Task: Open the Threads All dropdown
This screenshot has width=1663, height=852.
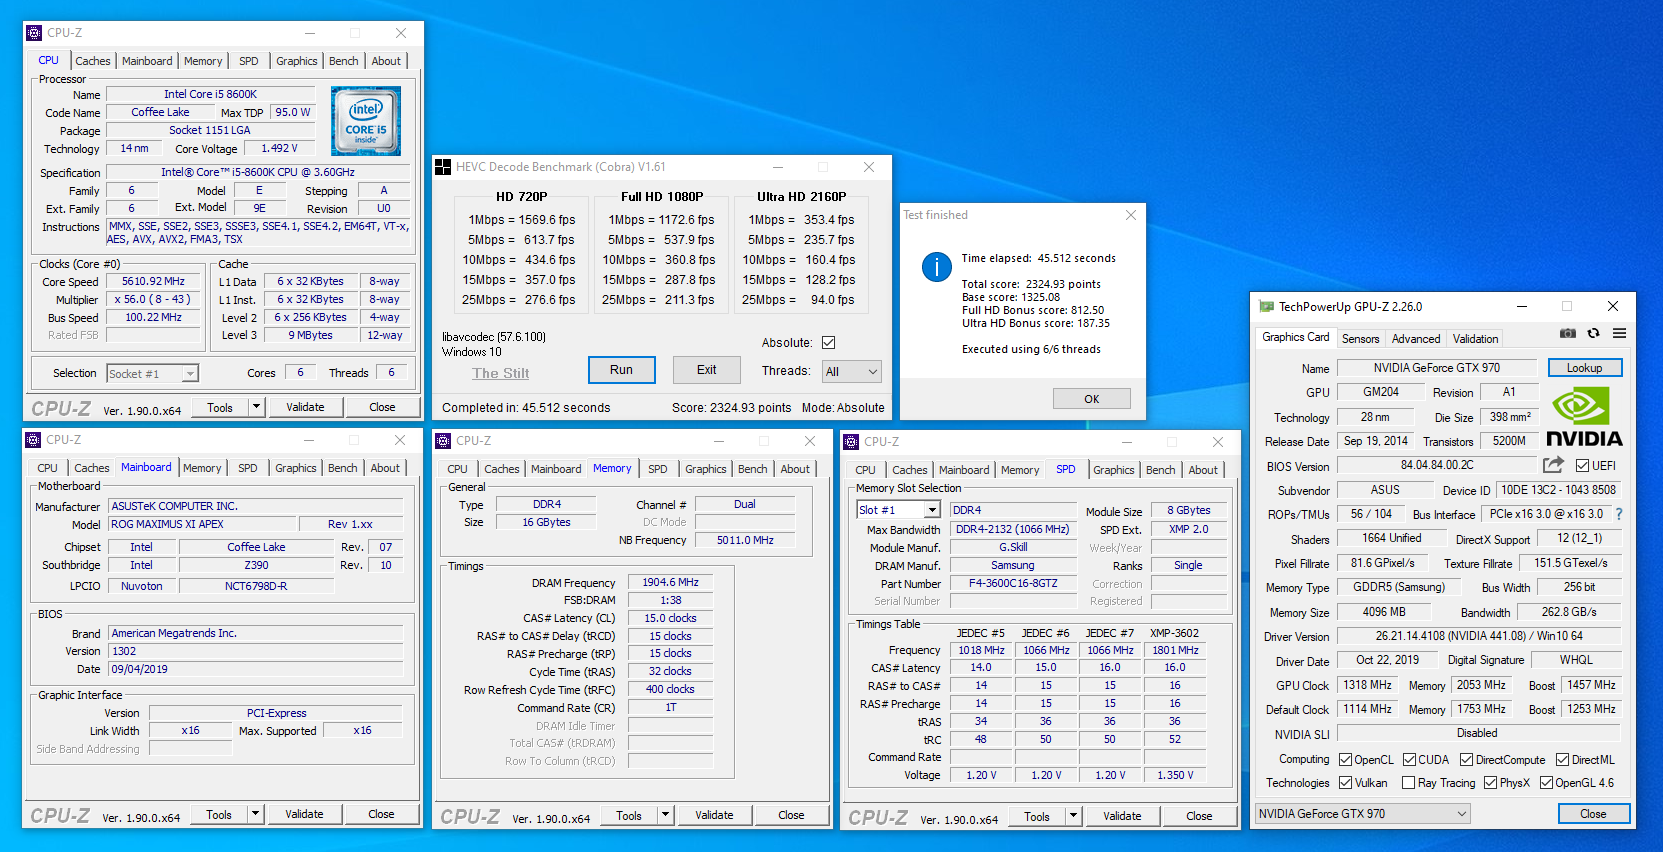Action: (851, 371)
